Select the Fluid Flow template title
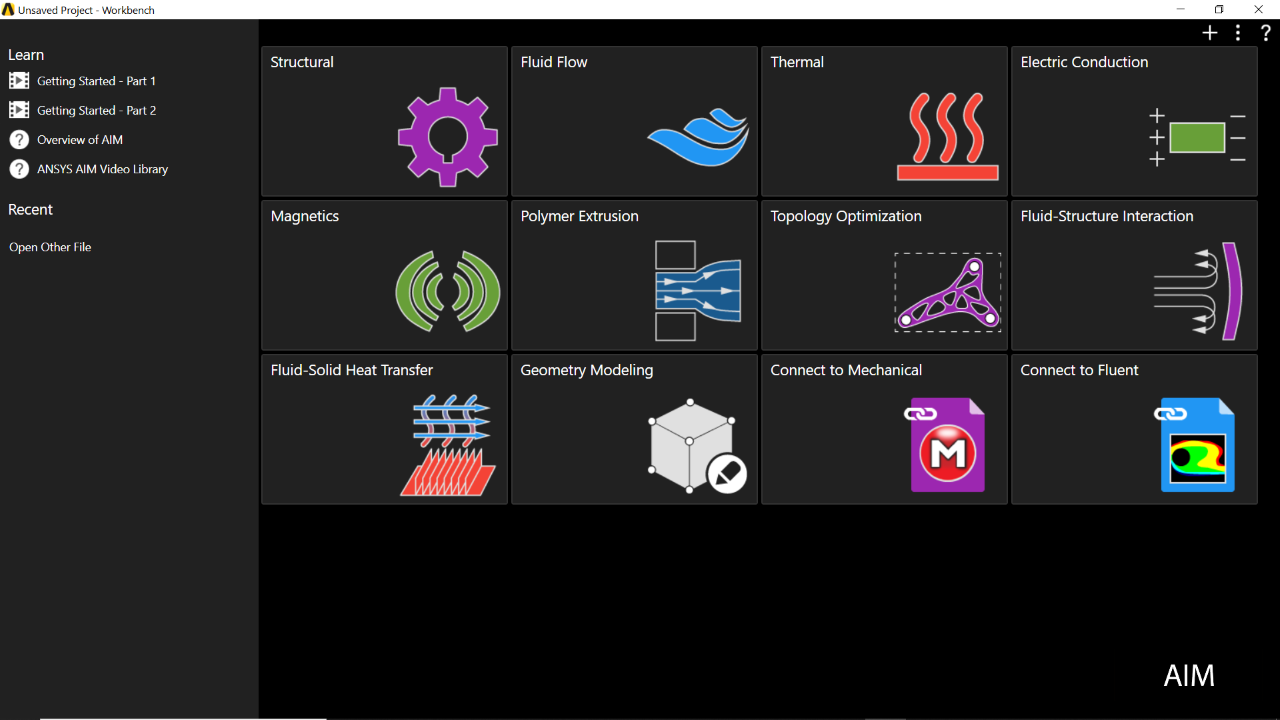 [x=554, y=62]
